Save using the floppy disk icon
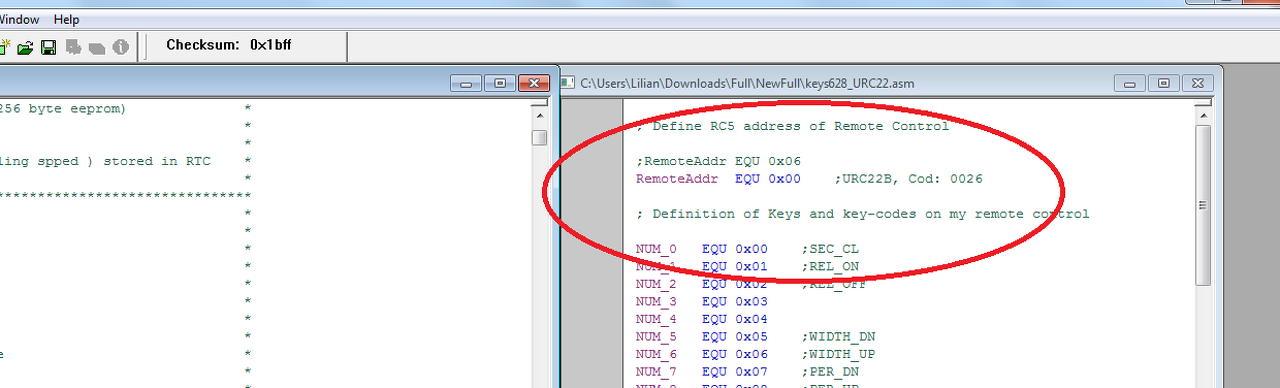The height and width of the screenshot is (388, 1280). coord(48,47)
